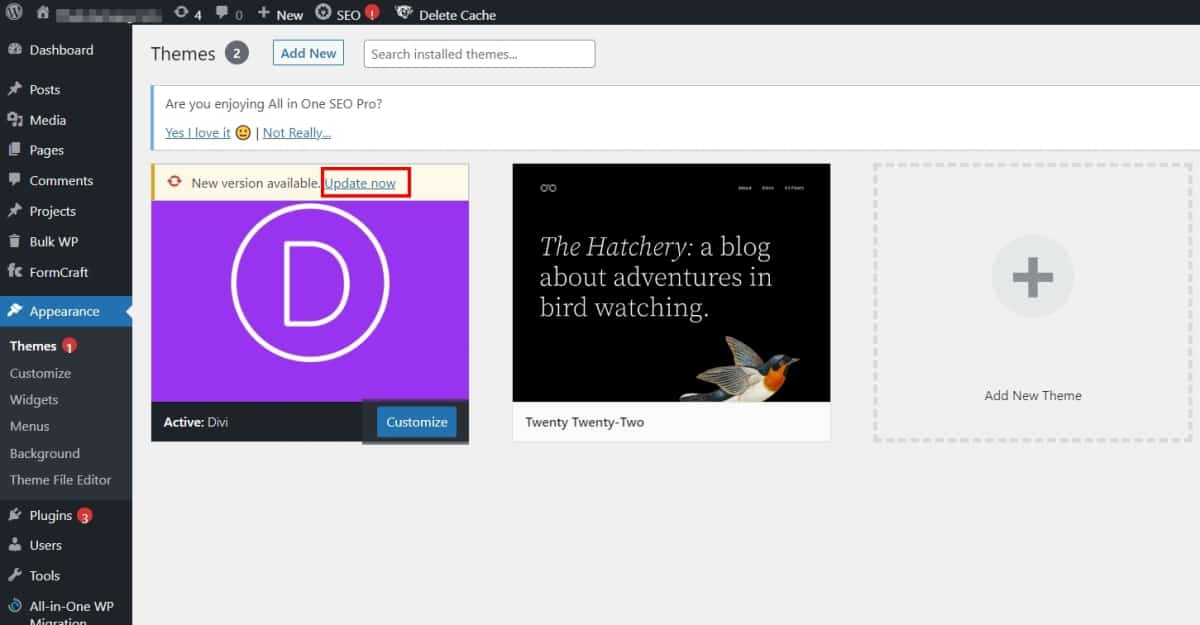Go to the Media library menu
The image size is (1200, 625).
pos(48,120)
